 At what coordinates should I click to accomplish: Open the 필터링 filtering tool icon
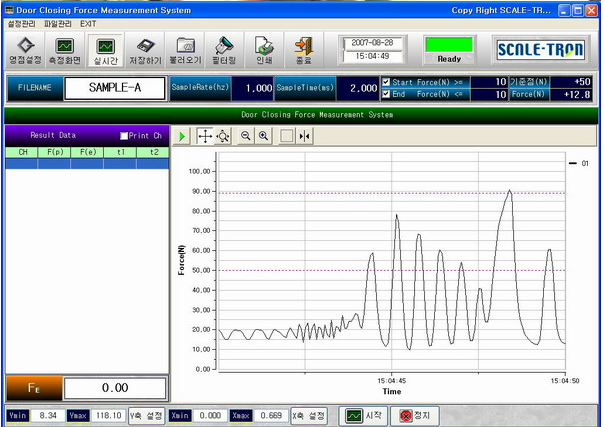pyautogui.click(x=224, y=51)
